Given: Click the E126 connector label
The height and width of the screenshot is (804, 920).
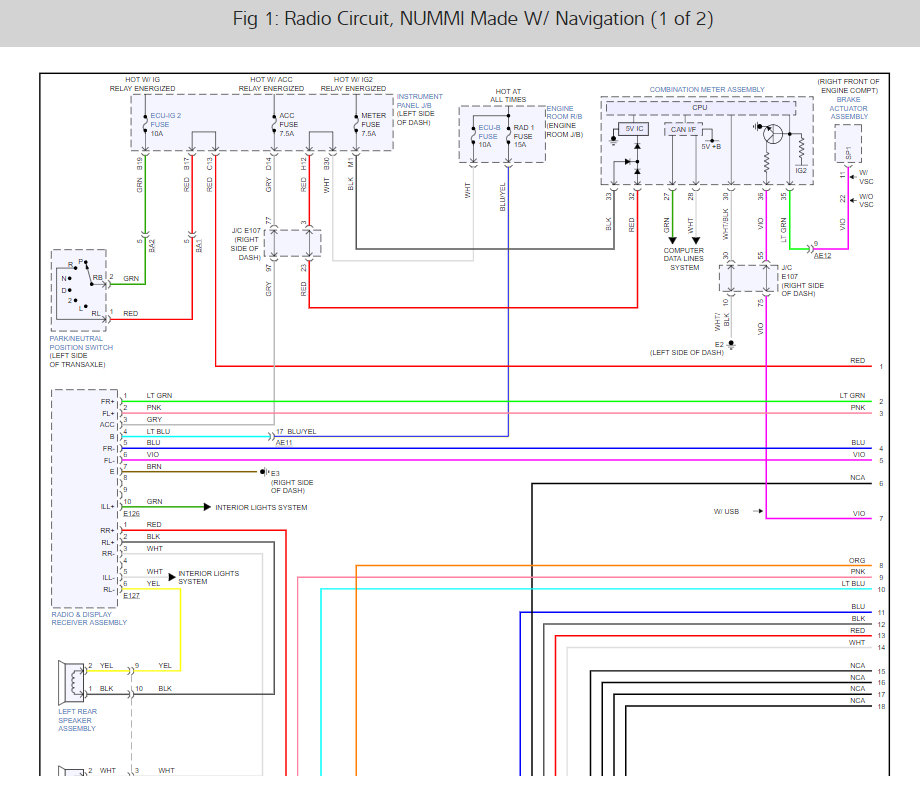Looking at the screenshot, I should 131,514.
